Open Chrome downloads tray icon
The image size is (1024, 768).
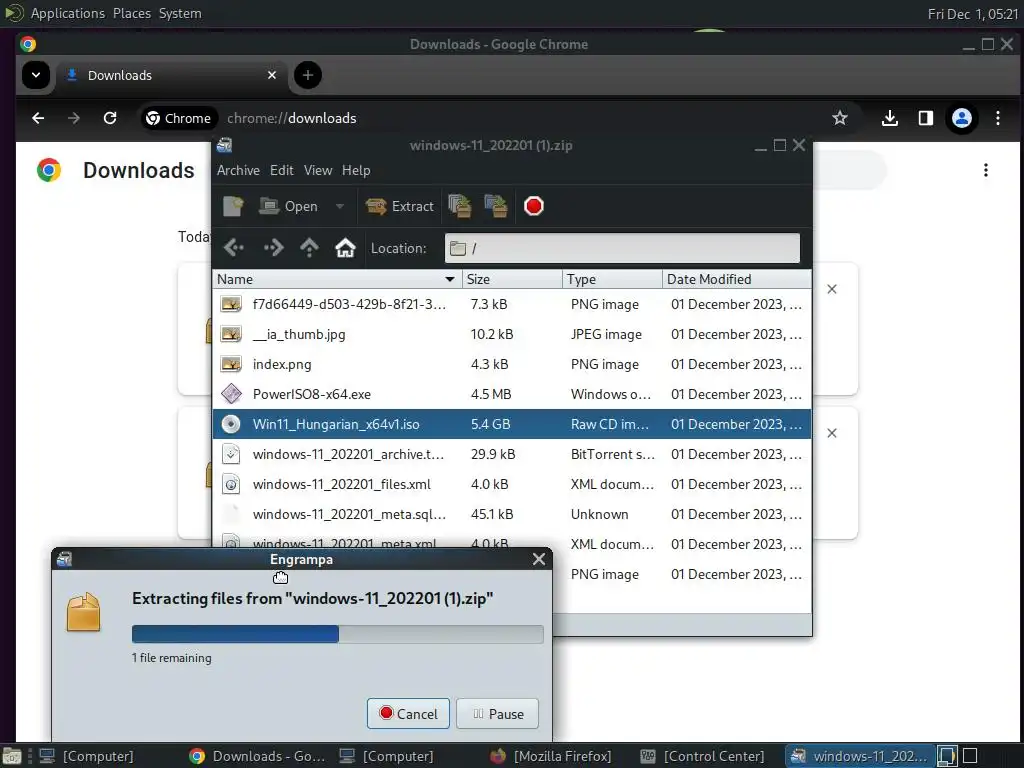889,118
